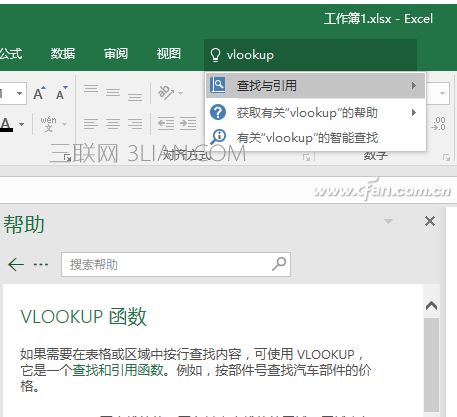
Task: Click the blue question mark help icon
Action: pos(218,112)
